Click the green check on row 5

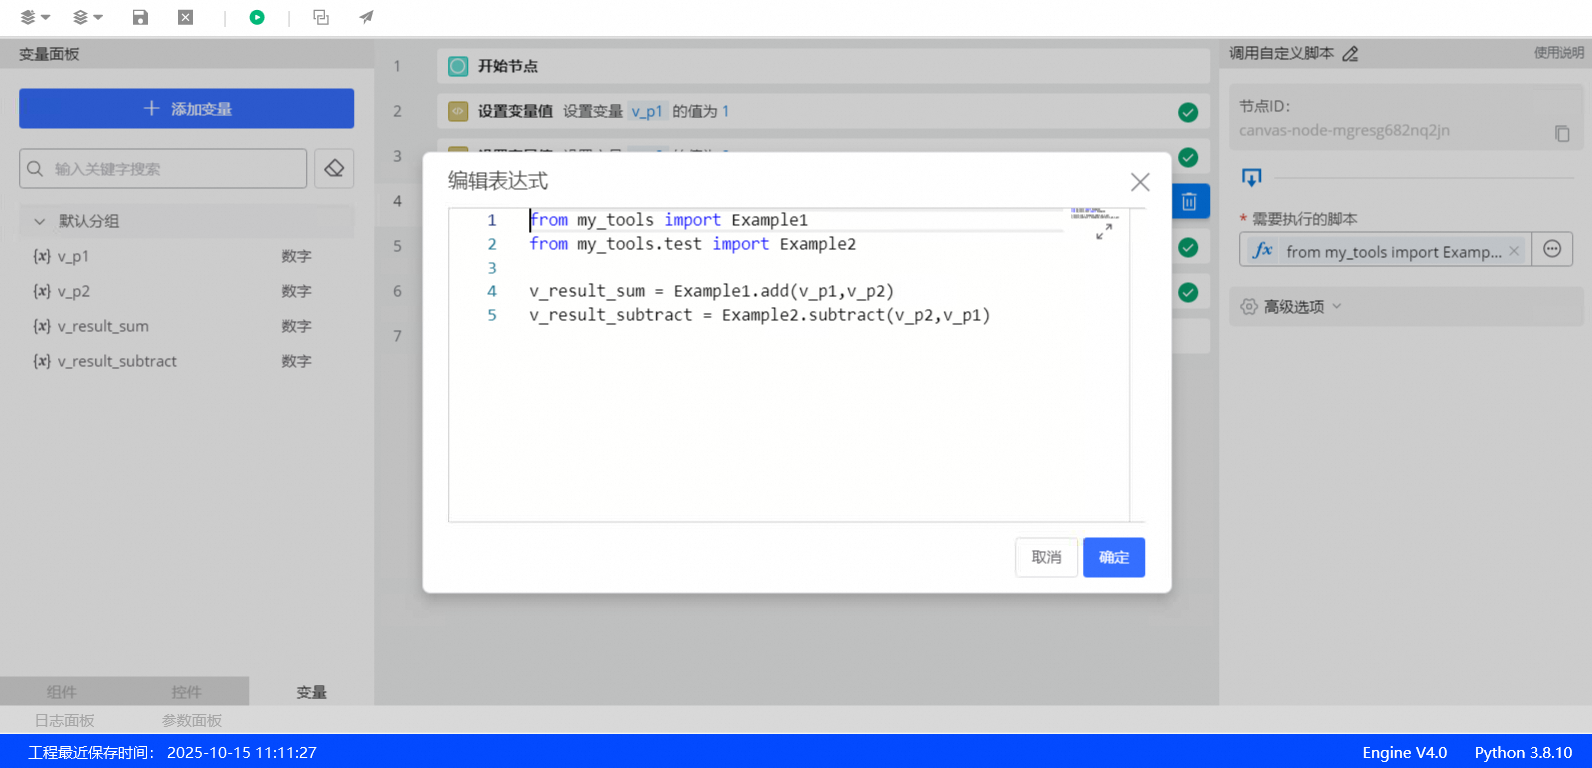pos(1188,247)
